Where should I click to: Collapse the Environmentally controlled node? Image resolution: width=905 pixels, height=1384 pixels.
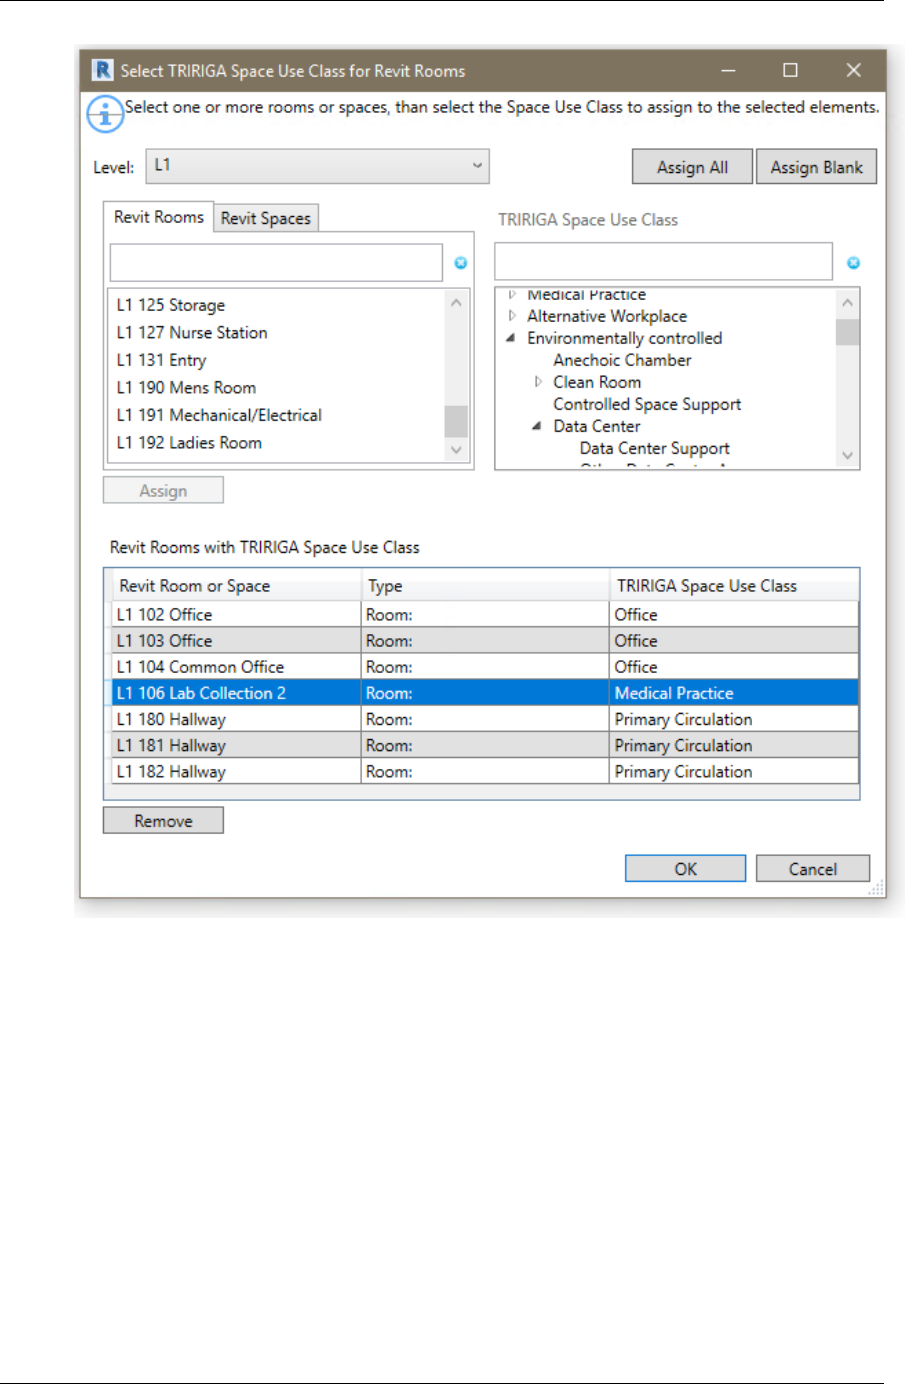pos(511,338)
